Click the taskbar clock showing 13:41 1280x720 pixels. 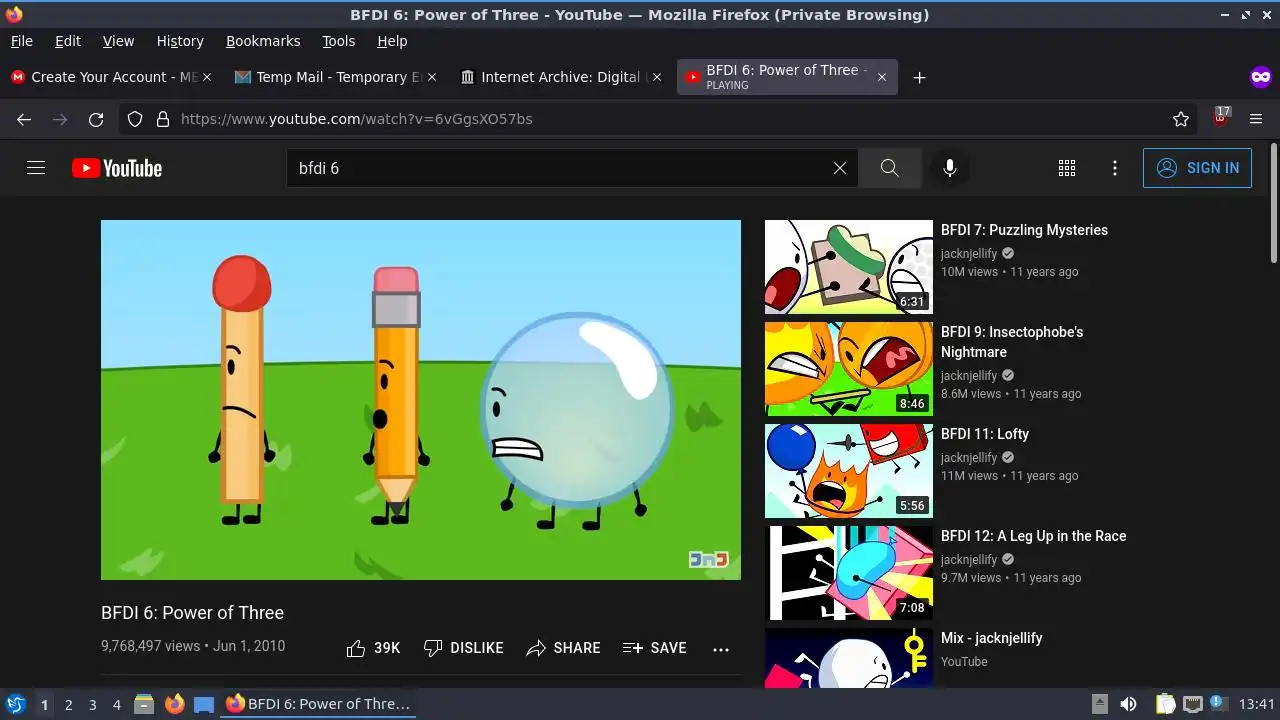tap(1257, 704)
